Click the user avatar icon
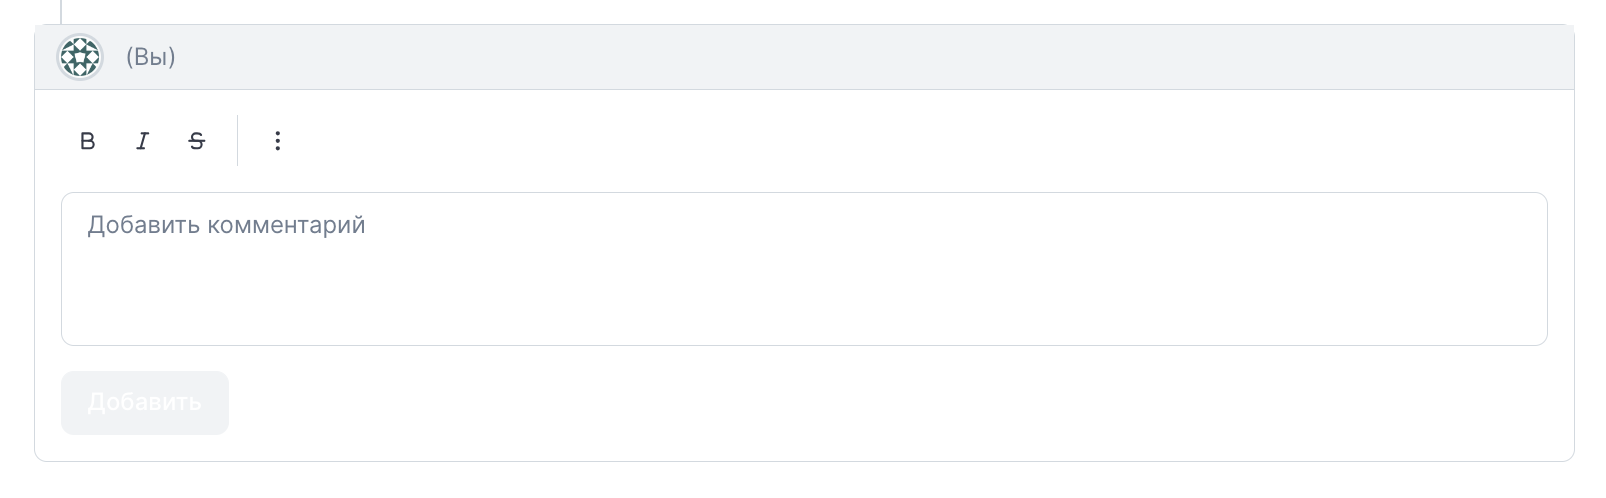Viewport: 1606px width, 498px height. [80, 57]
